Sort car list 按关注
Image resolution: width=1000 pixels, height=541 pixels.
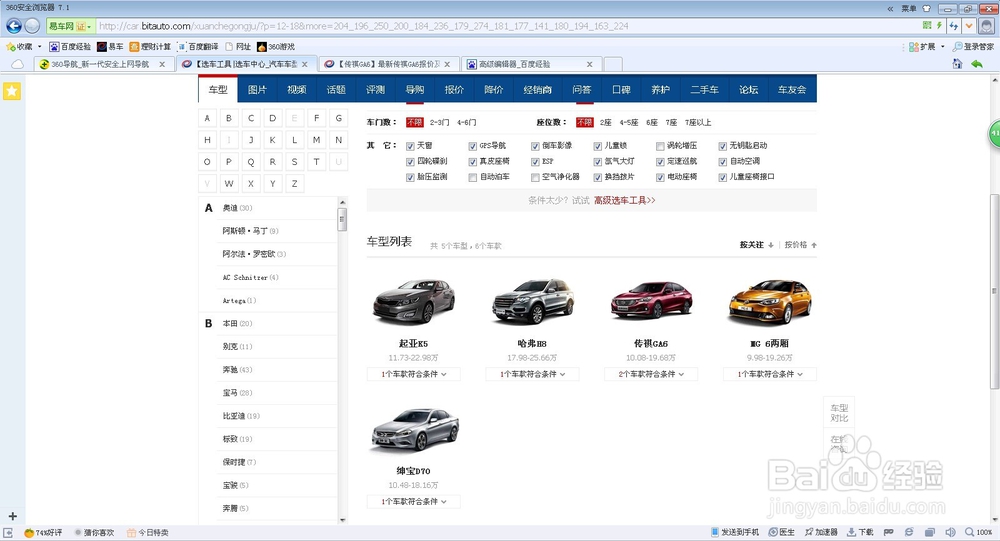coord(756,245)
